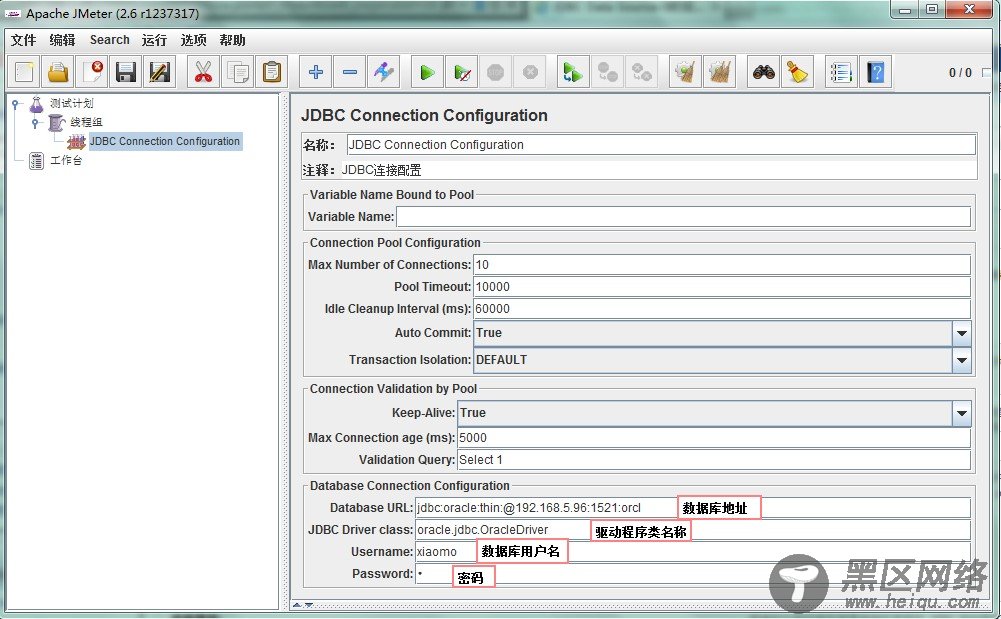
Task: Click the Paste clipboard icon
Action: point(271,71)
